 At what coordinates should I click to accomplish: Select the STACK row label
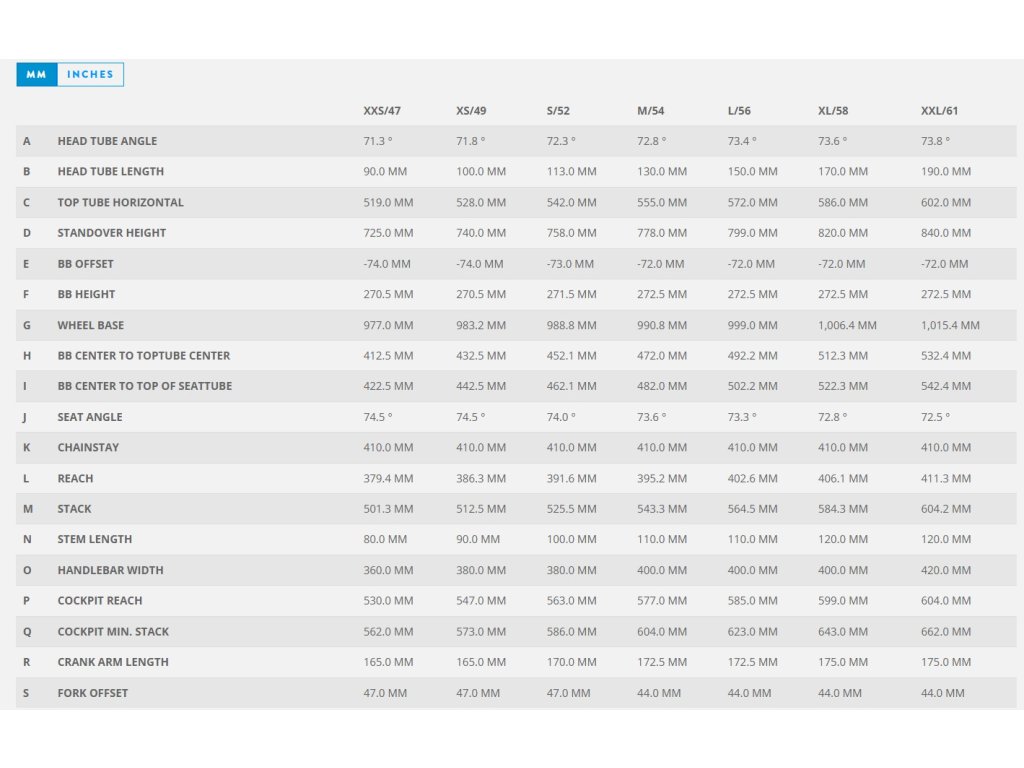74,509
